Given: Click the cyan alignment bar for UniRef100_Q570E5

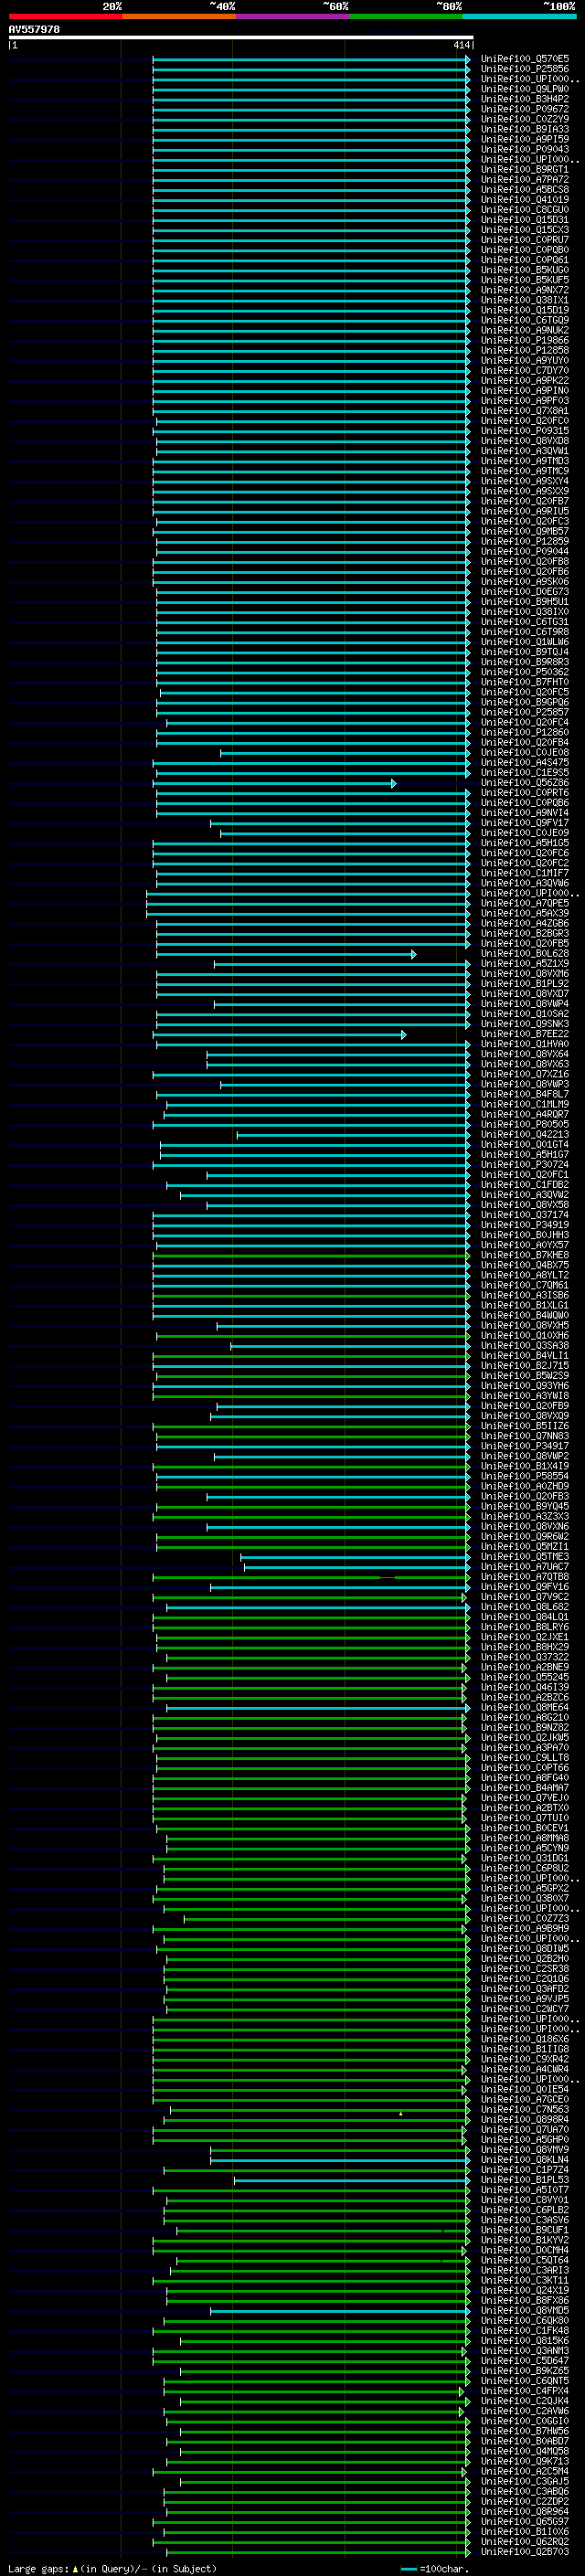Looking at the screenshot, I should tap(311, 59).
